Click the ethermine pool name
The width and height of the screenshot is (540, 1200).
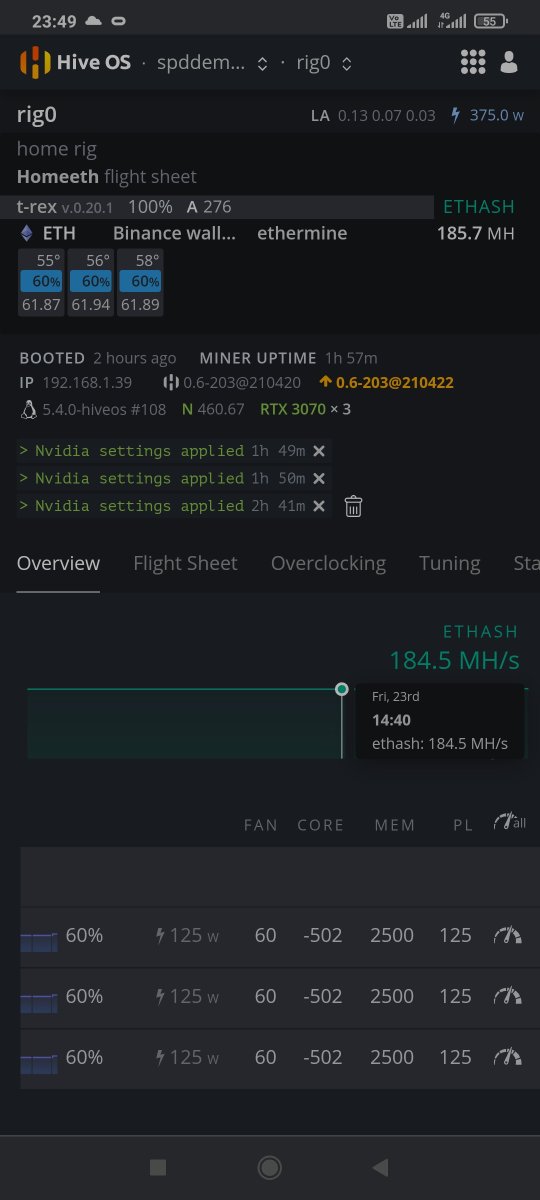click(x=302, y=233)
